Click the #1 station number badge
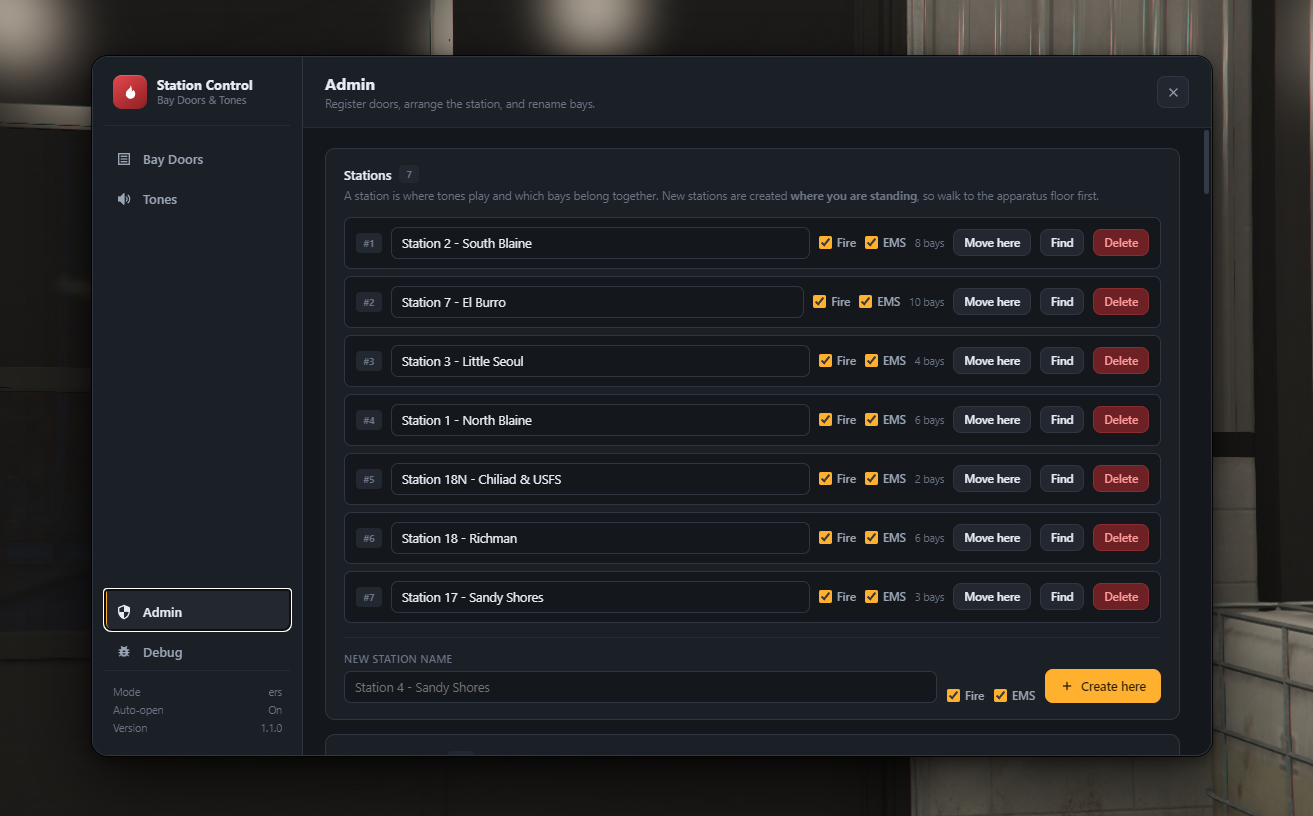The height and width of the screenshot is (816, 1313). coord(369,243)
